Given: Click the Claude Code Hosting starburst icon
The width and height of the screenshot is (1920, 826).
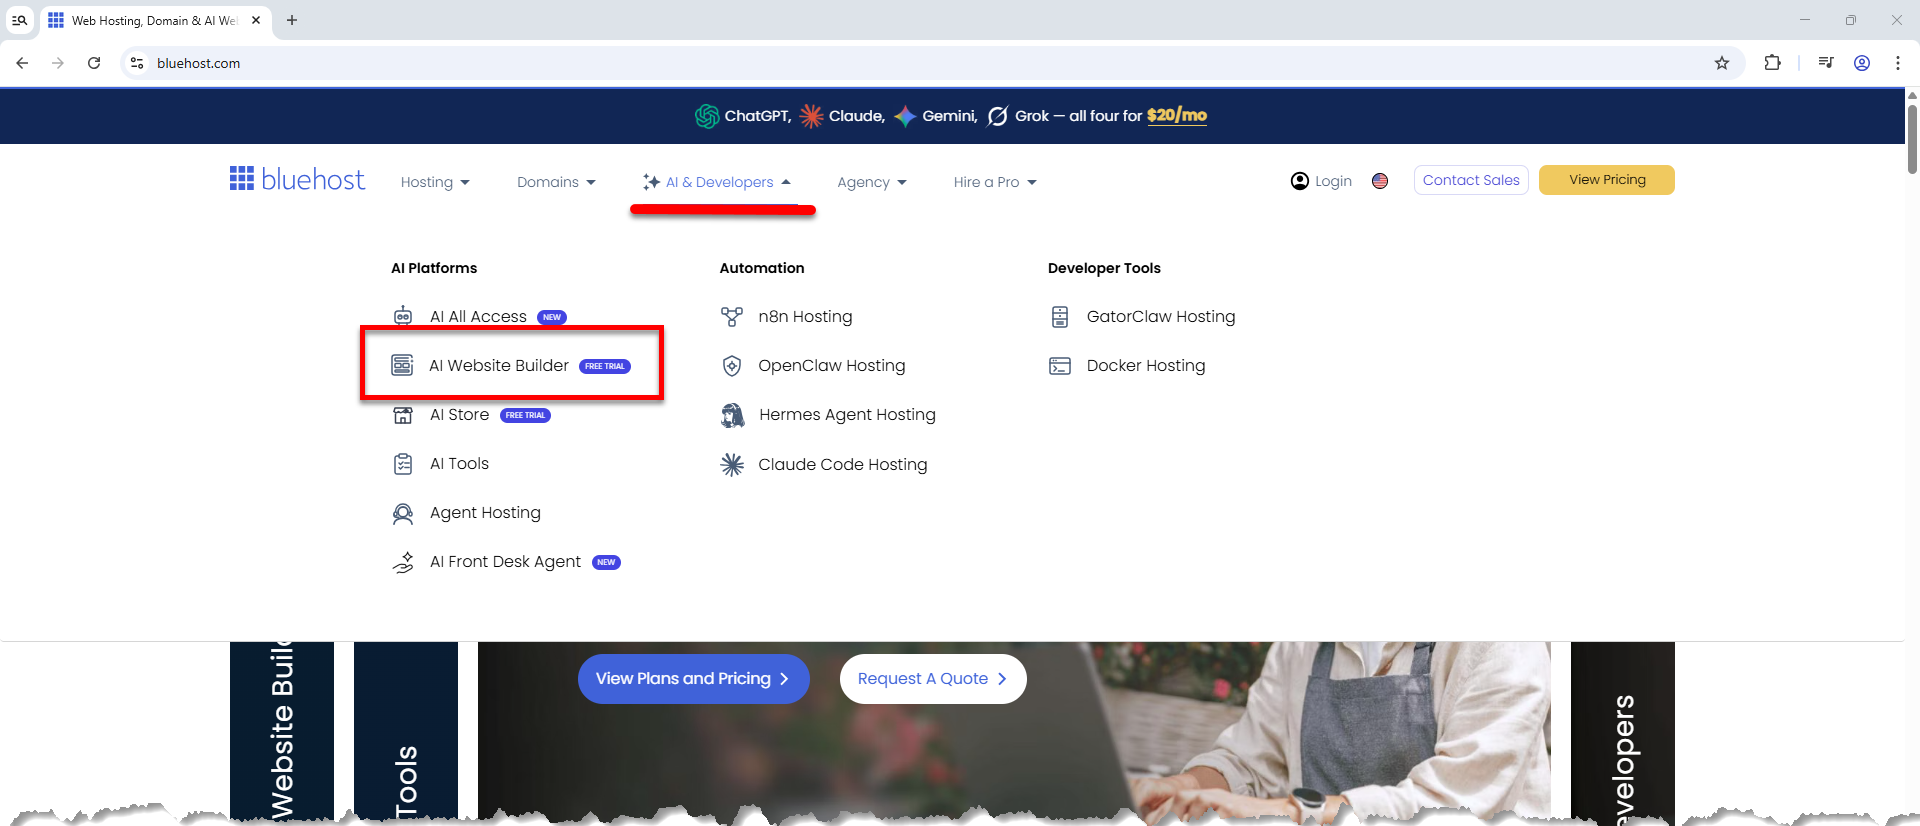Looking at the screenshot, I should [x=732, y=464].
